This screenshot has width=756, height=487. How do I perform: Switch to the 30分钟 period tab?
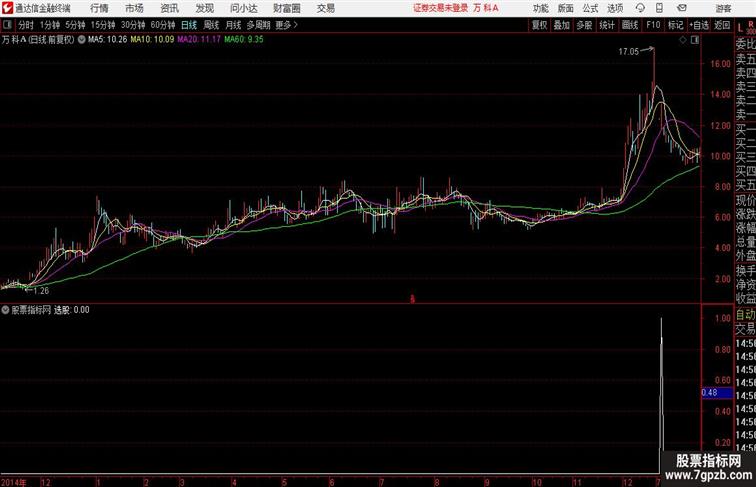coord(133,25)
